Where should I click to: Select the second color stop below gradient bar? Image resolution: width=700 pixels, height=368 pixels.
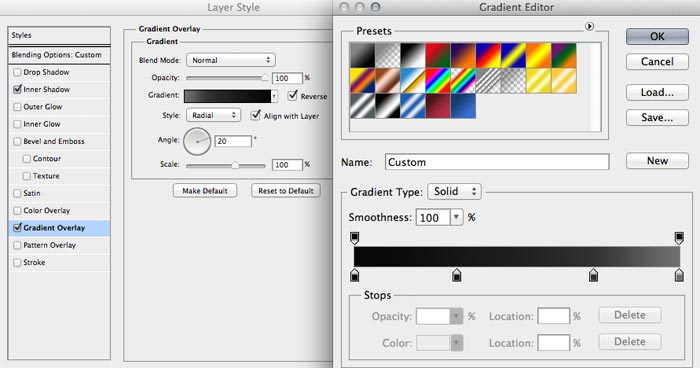point(456,275)
